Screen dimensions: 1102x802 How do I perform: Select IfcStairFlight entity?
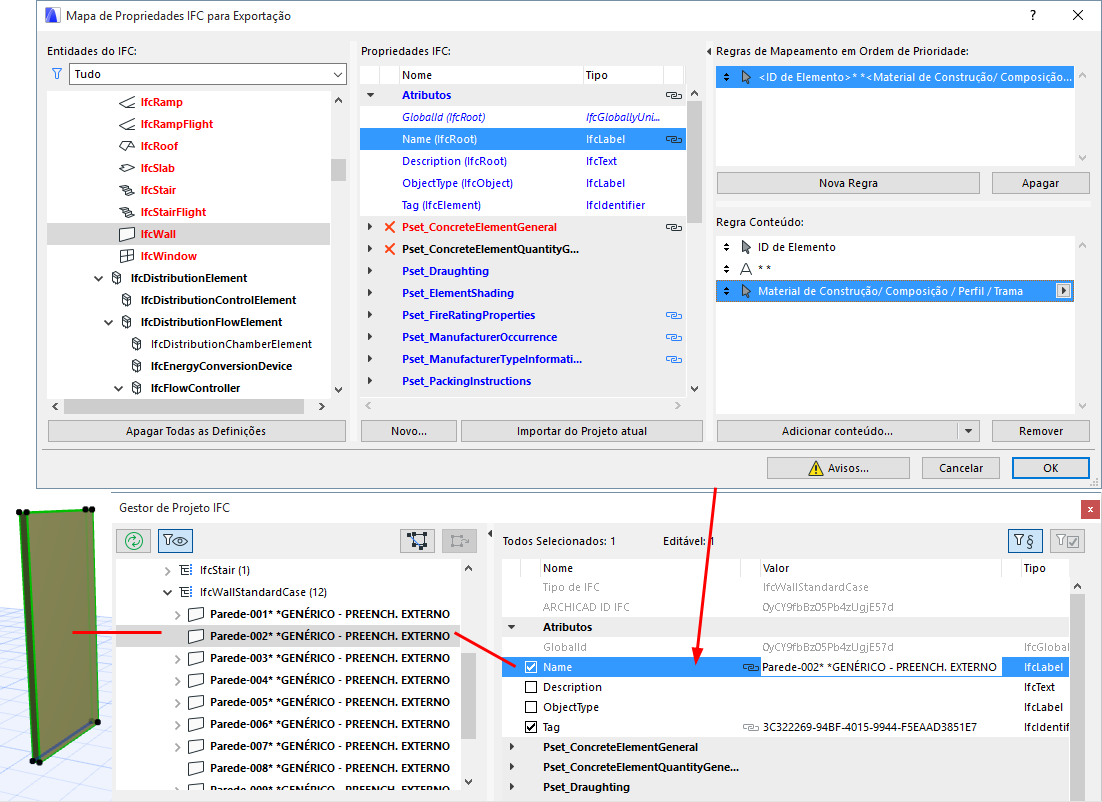pyautogui.click(x=173, y=212)
